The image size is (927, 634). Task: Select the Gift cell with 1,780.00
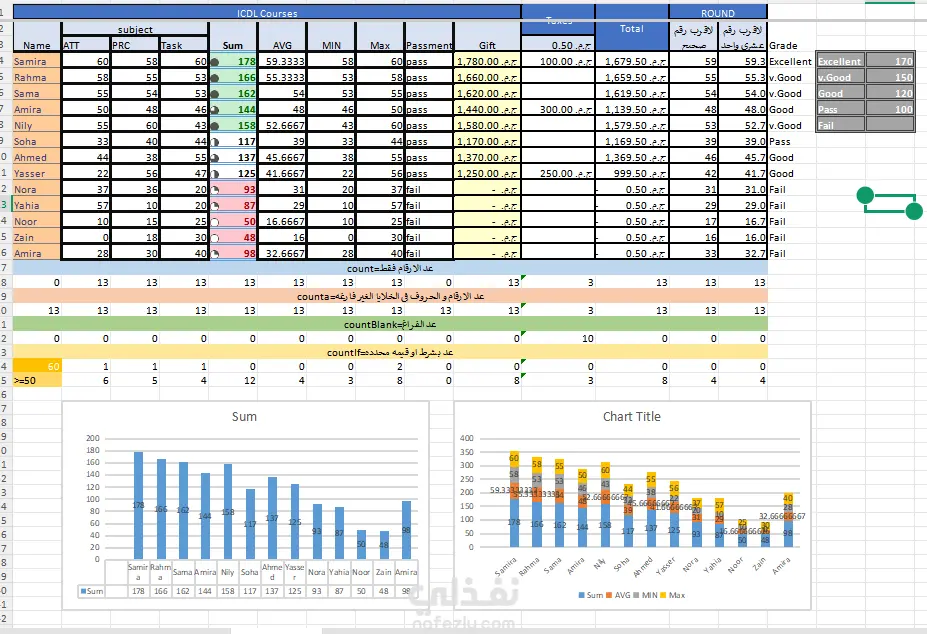(487, 61)
